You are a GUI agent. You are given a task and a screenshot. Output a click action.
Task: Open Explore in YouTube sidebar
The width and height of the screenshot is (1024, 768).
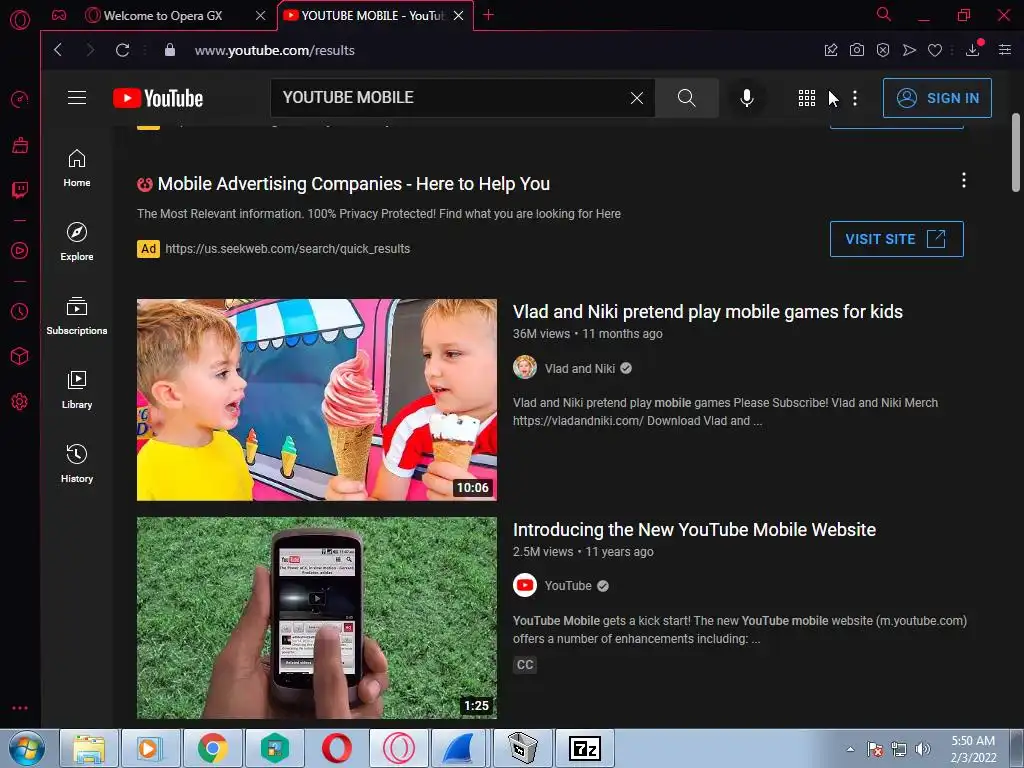click(x=77, y=242)
